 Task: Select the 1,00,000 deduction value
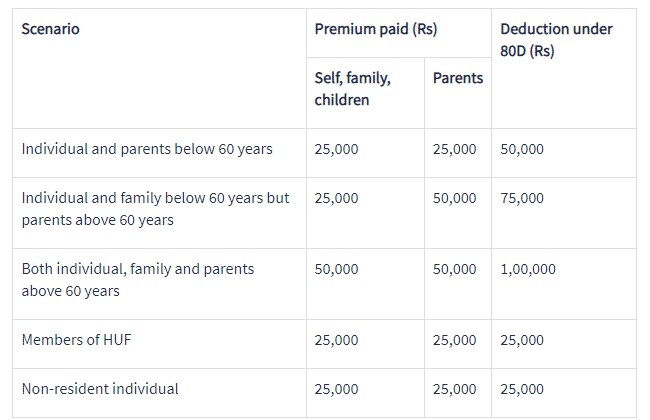coord(528,269)
